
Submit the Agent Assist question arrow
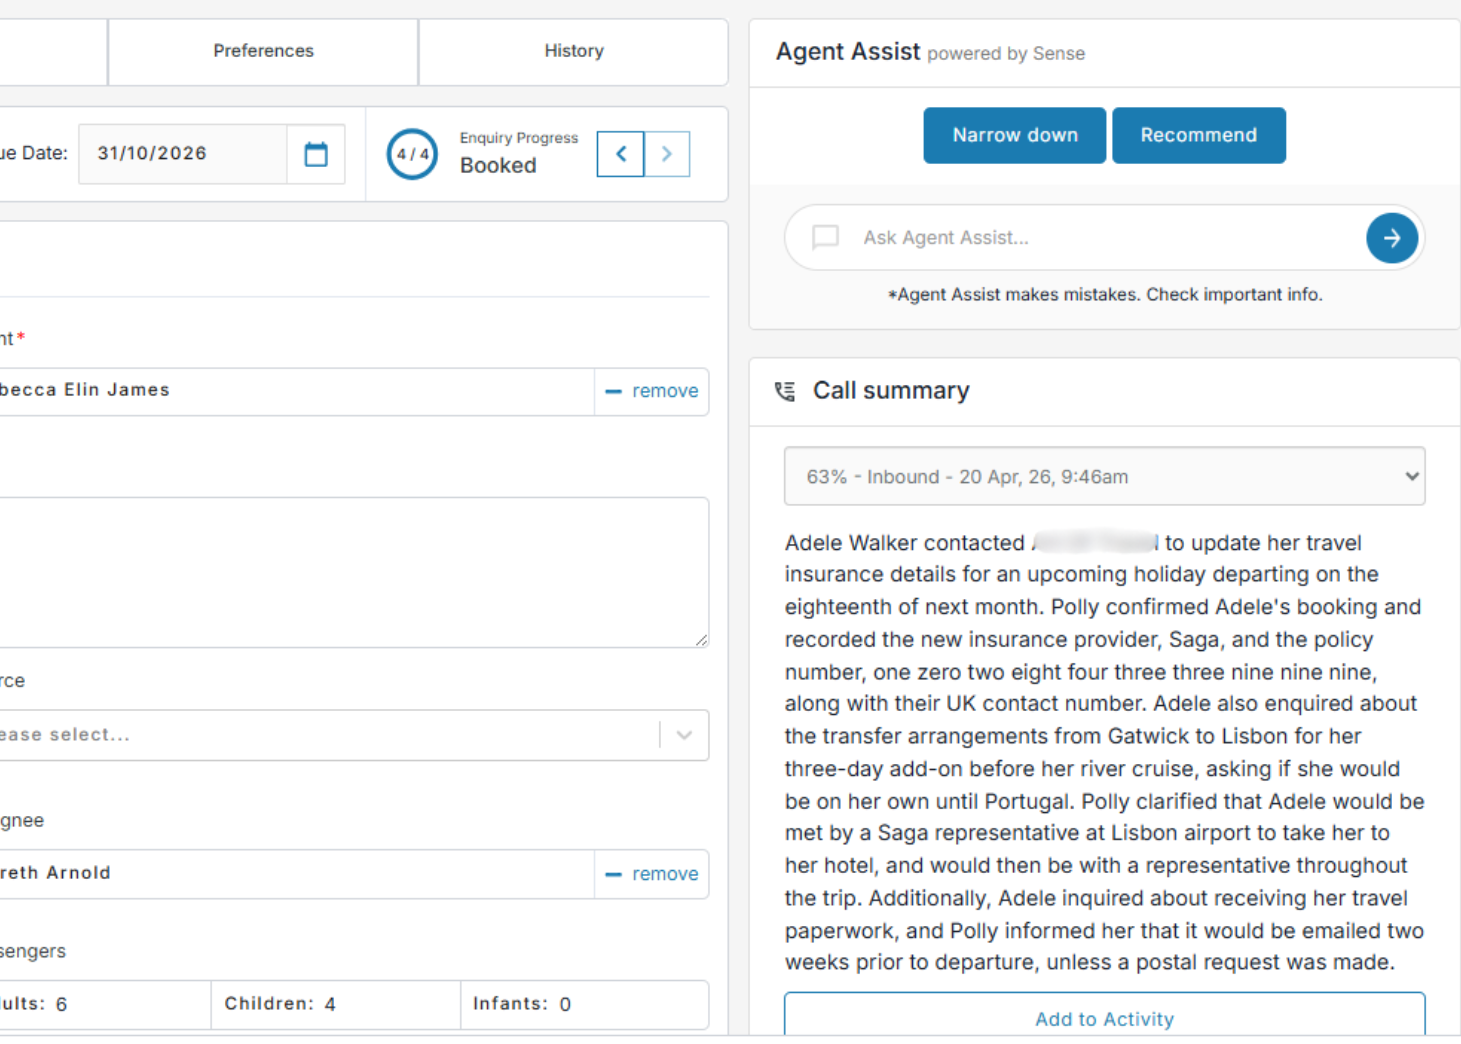[1391, 238]
